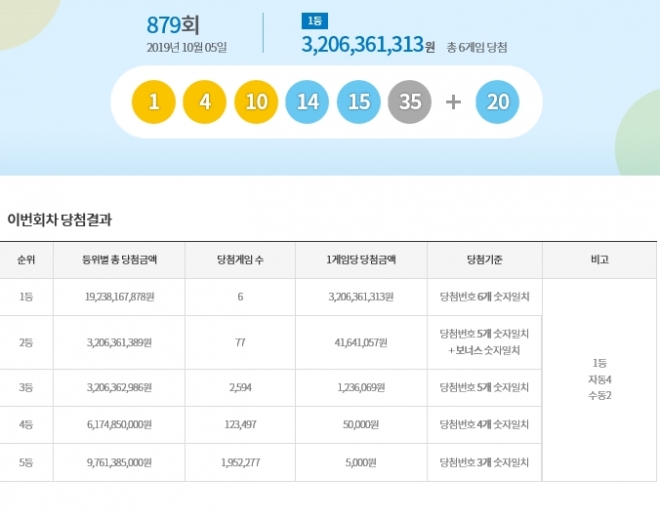The height and width of the screenshot is (518, 660).
Task: Click the blue 1등 badge above the prize amount
Action: click(313, 20)
